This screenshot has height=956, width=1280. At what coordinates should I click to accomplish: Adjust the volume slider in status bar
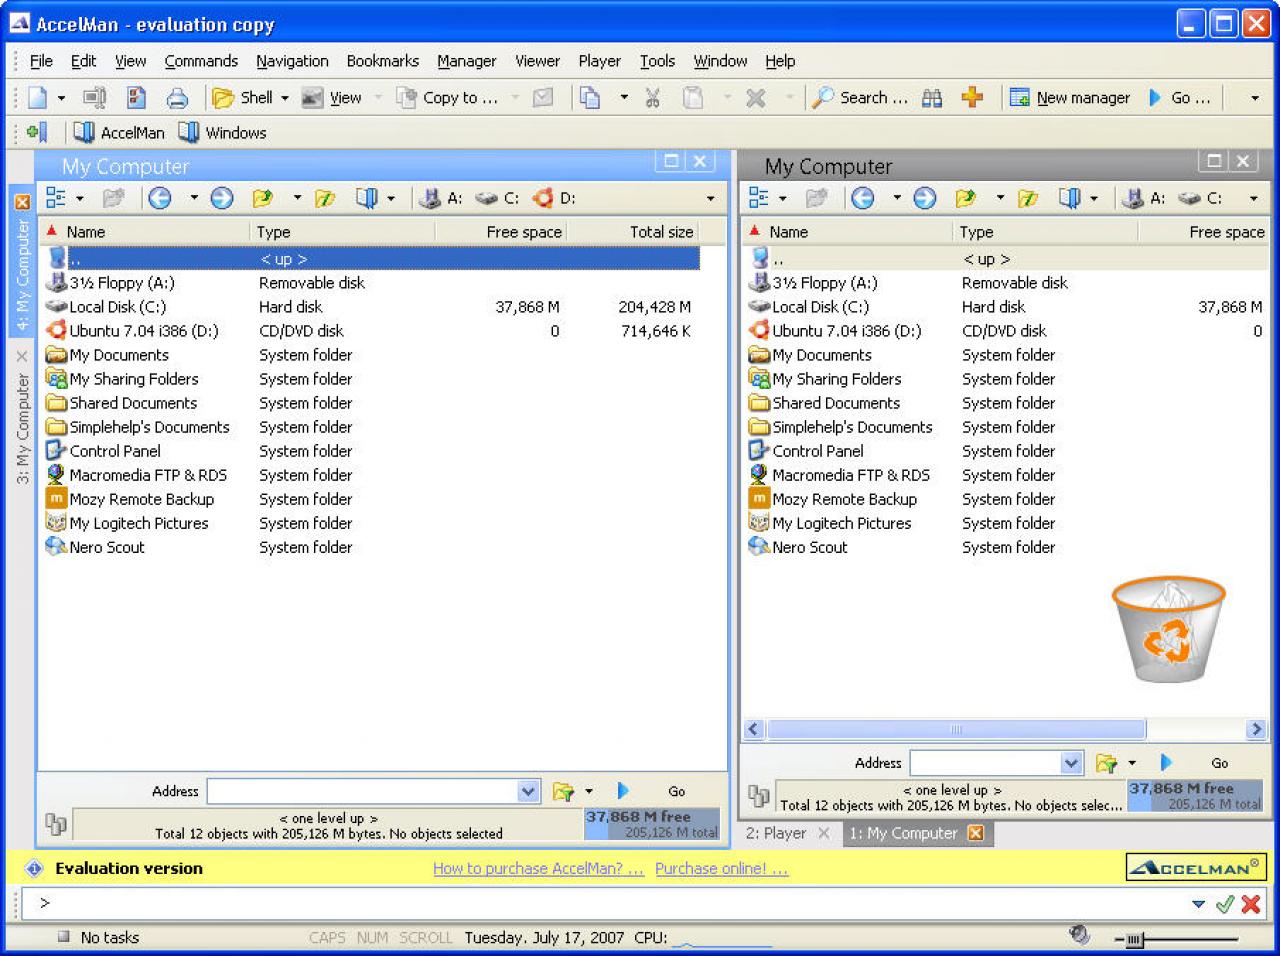pos(1134,939)
